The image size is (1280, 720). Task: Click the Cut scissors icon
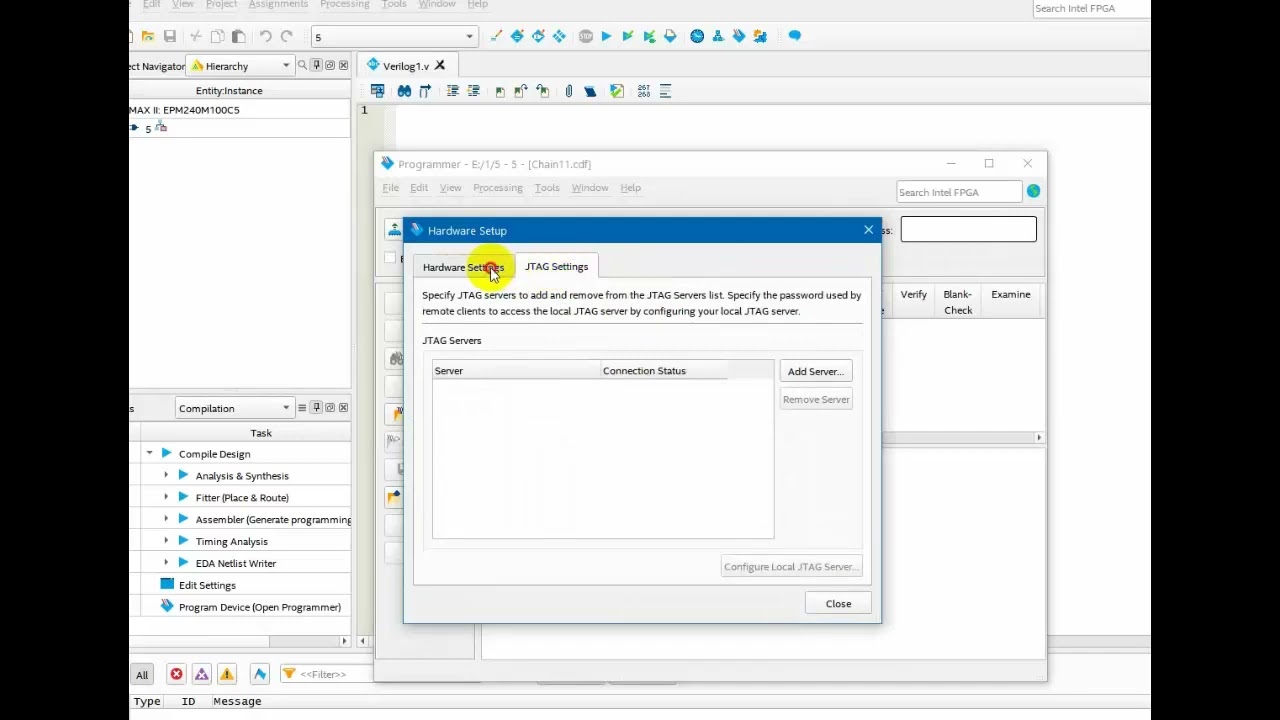click(x=196, y=37)
